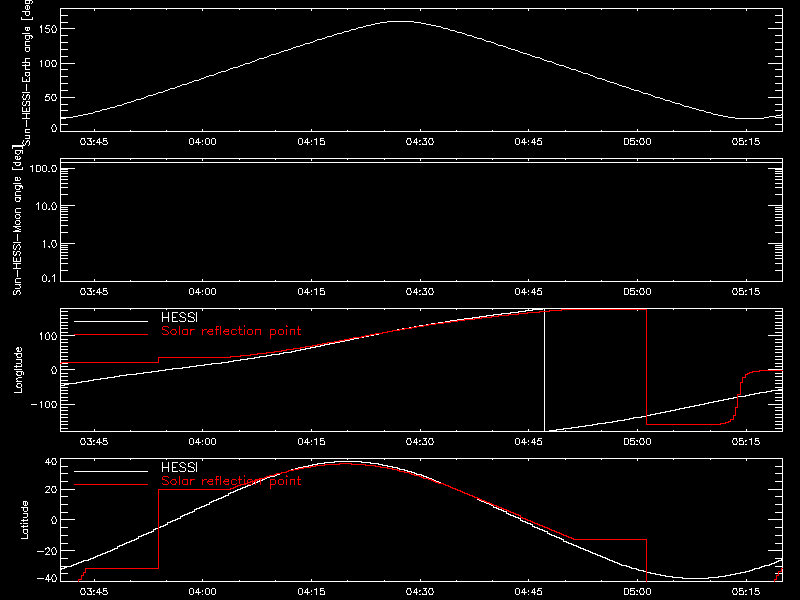
Task: Click 05:15 label under Earth angle plot
Action: click(x=746, y=142)
